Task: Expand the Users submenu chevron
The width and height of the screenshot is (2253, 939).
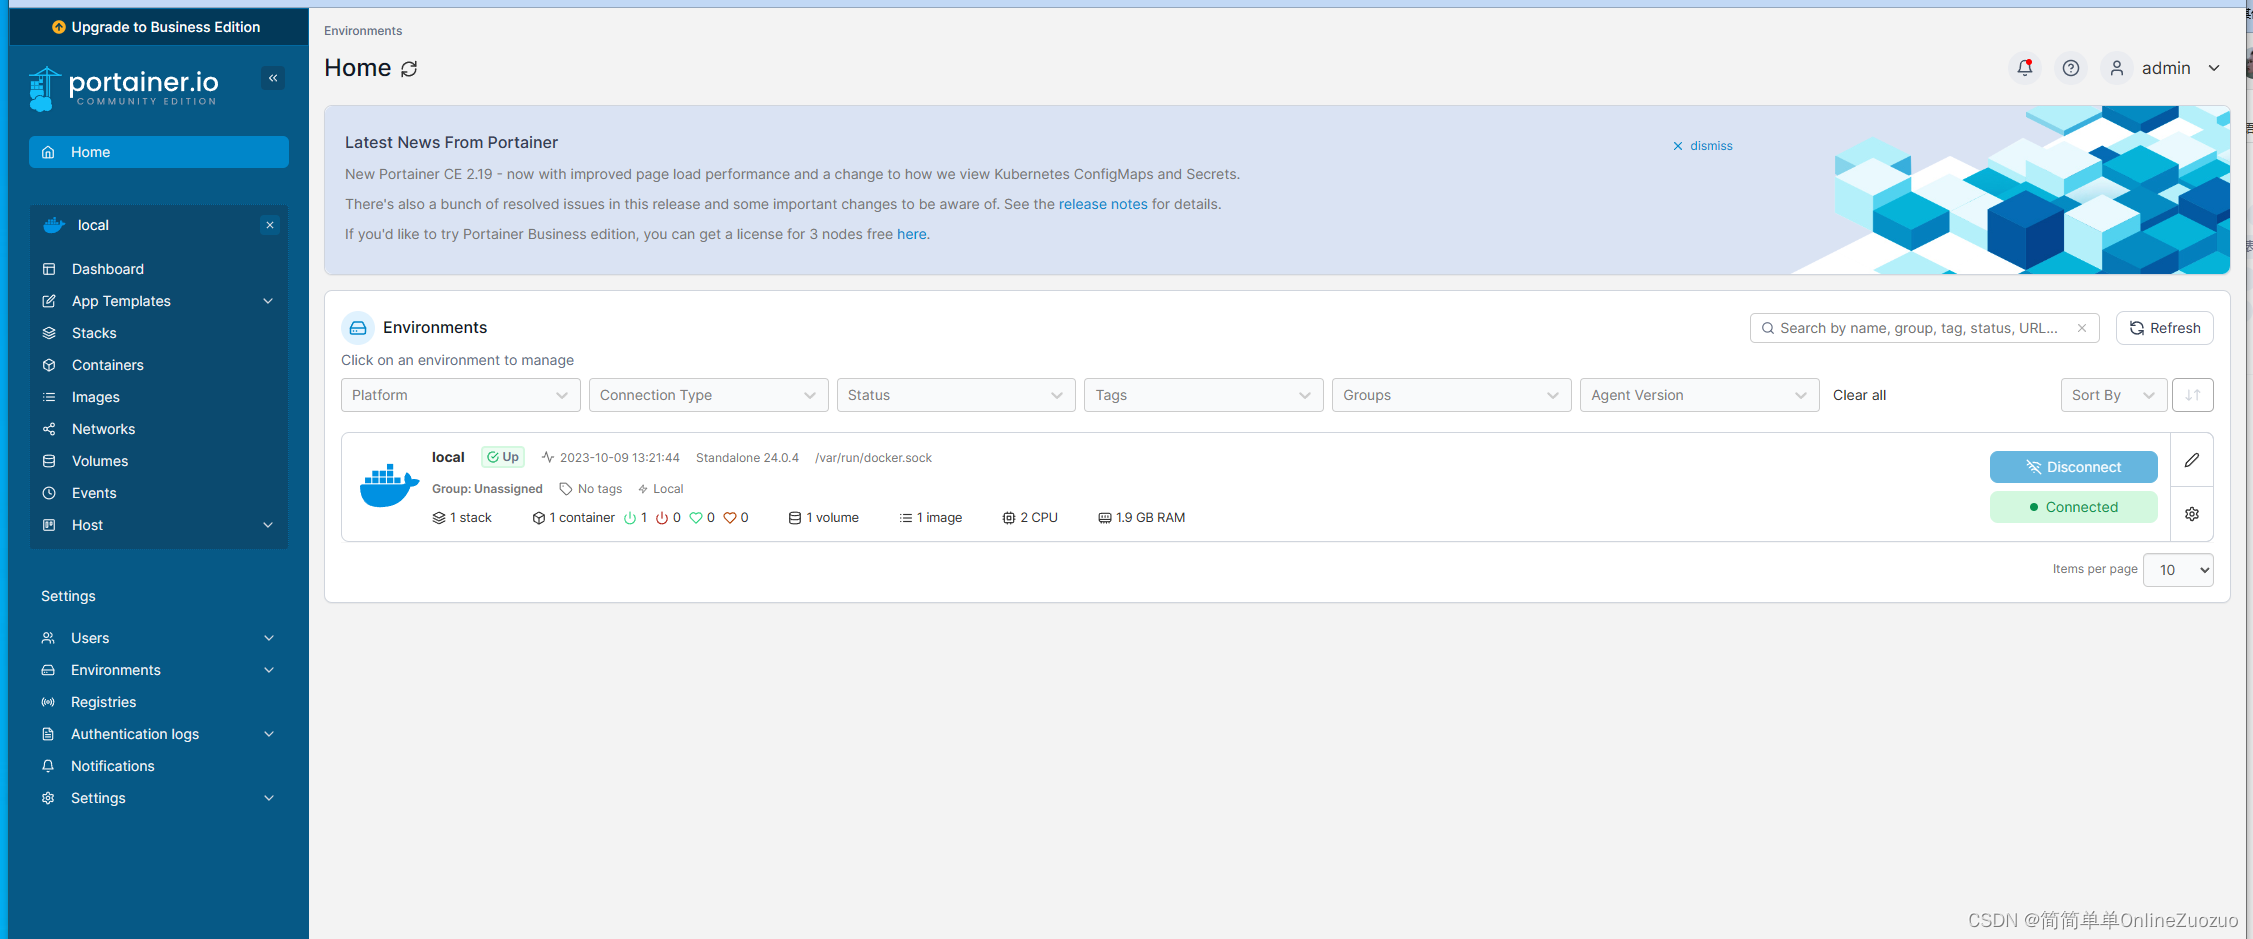Action: point(269,638)
